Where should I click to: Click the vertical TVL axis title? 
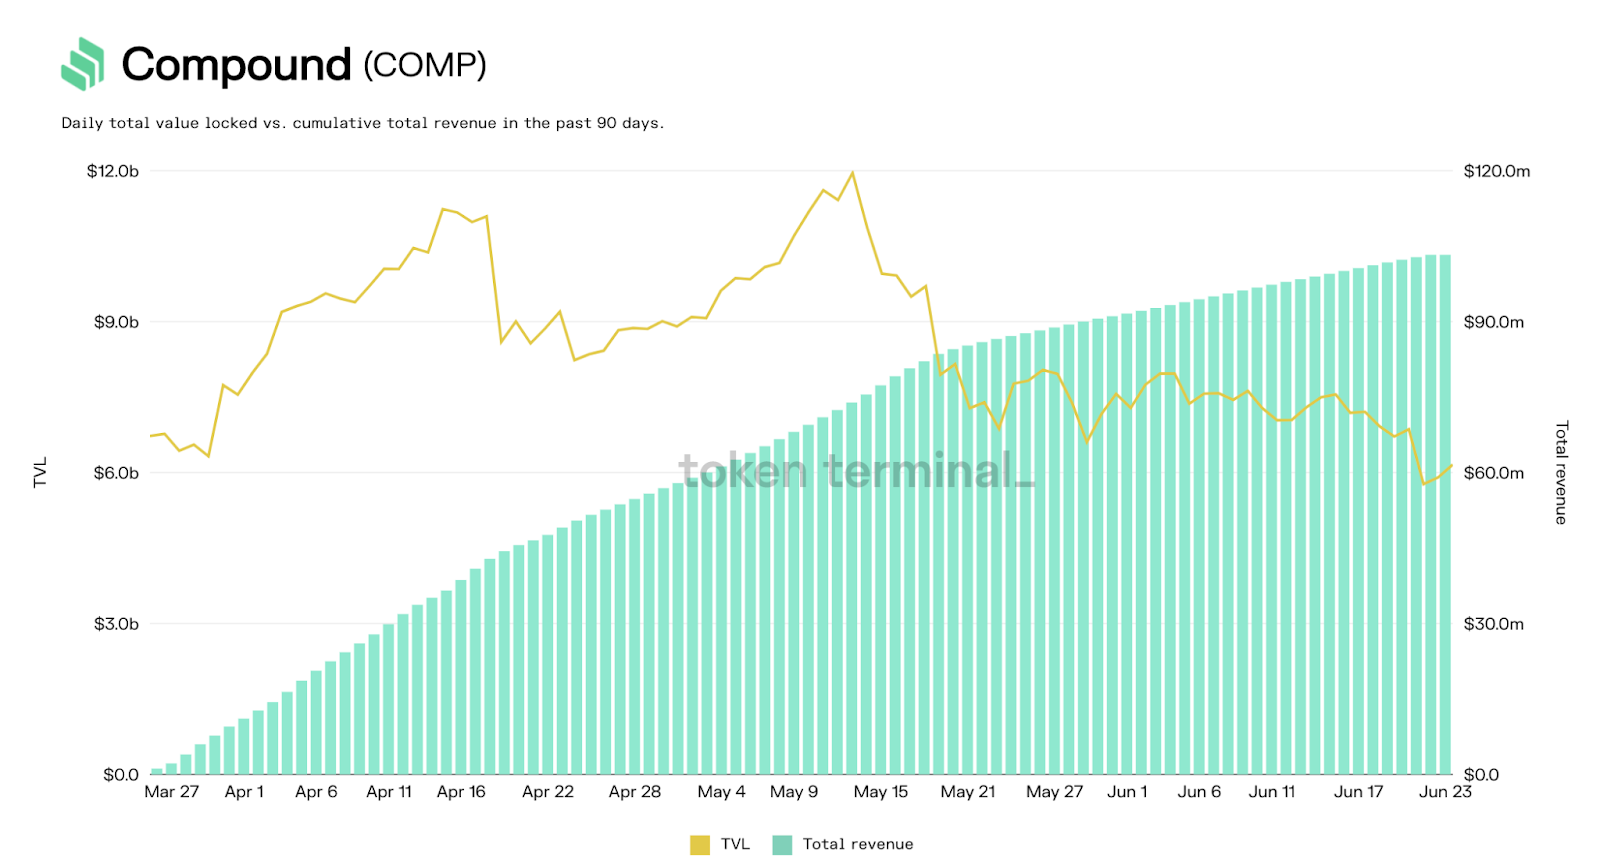point(41,473)
